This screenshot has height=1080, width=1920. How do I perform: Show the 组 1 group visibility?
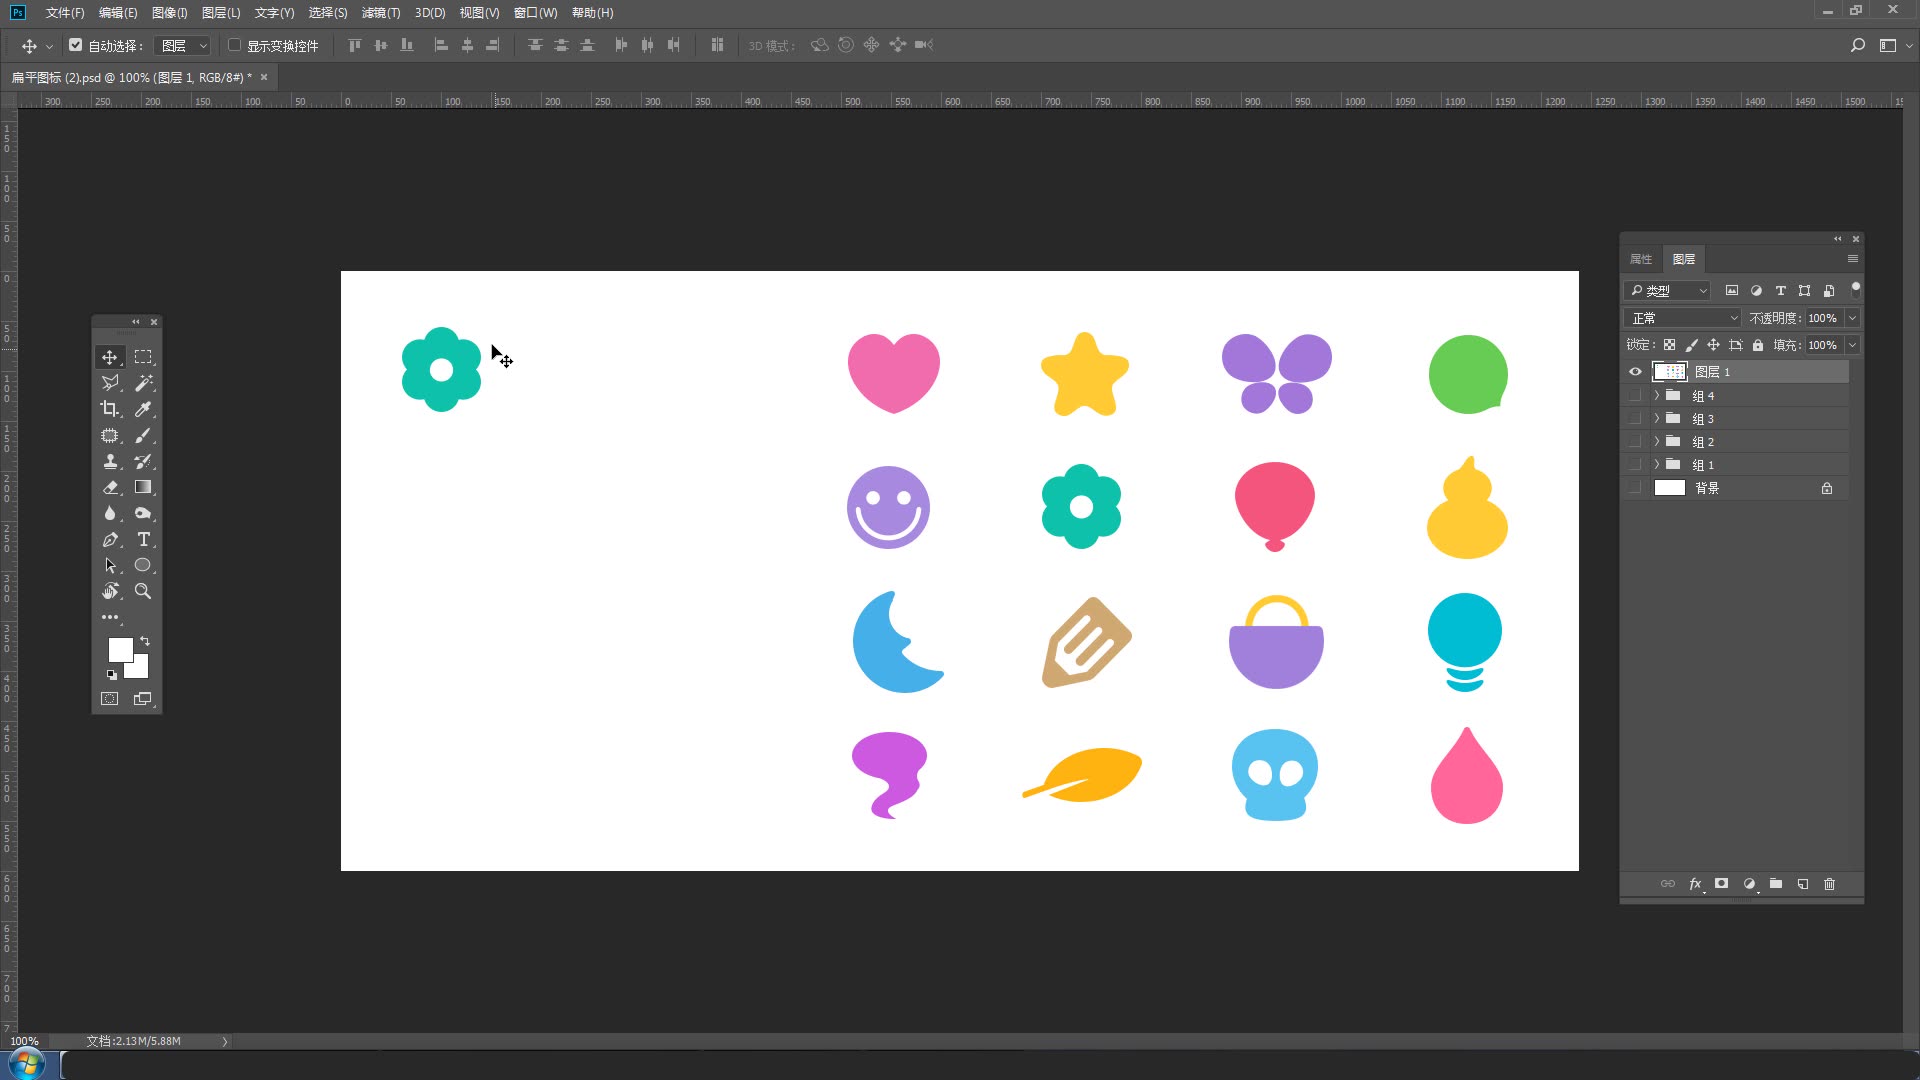point(1635,465)
